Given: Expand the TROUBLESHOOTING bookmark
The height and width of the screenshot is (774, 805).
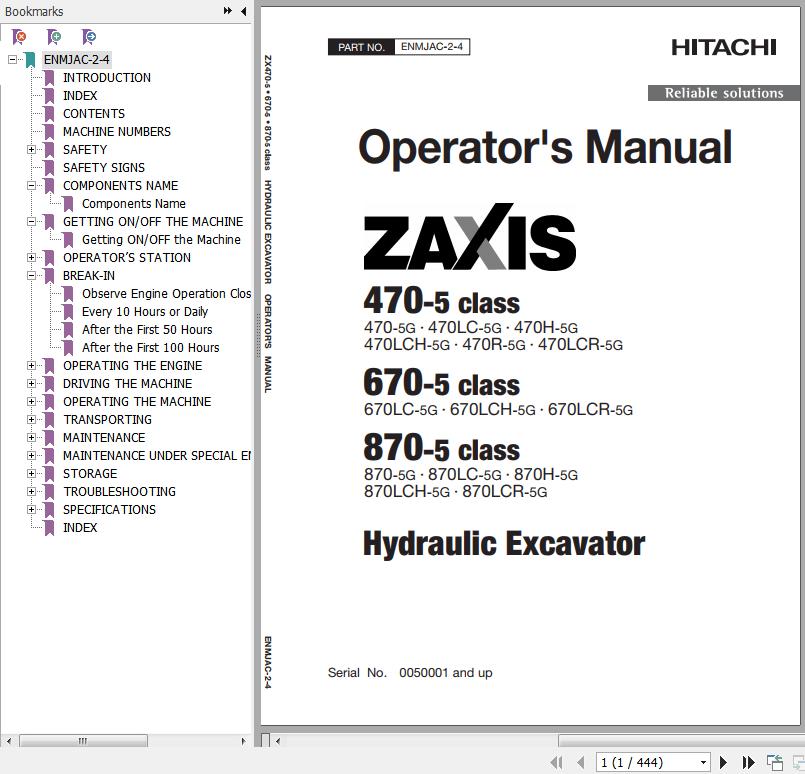Looking at the screenshot, I should click(31, 492).
